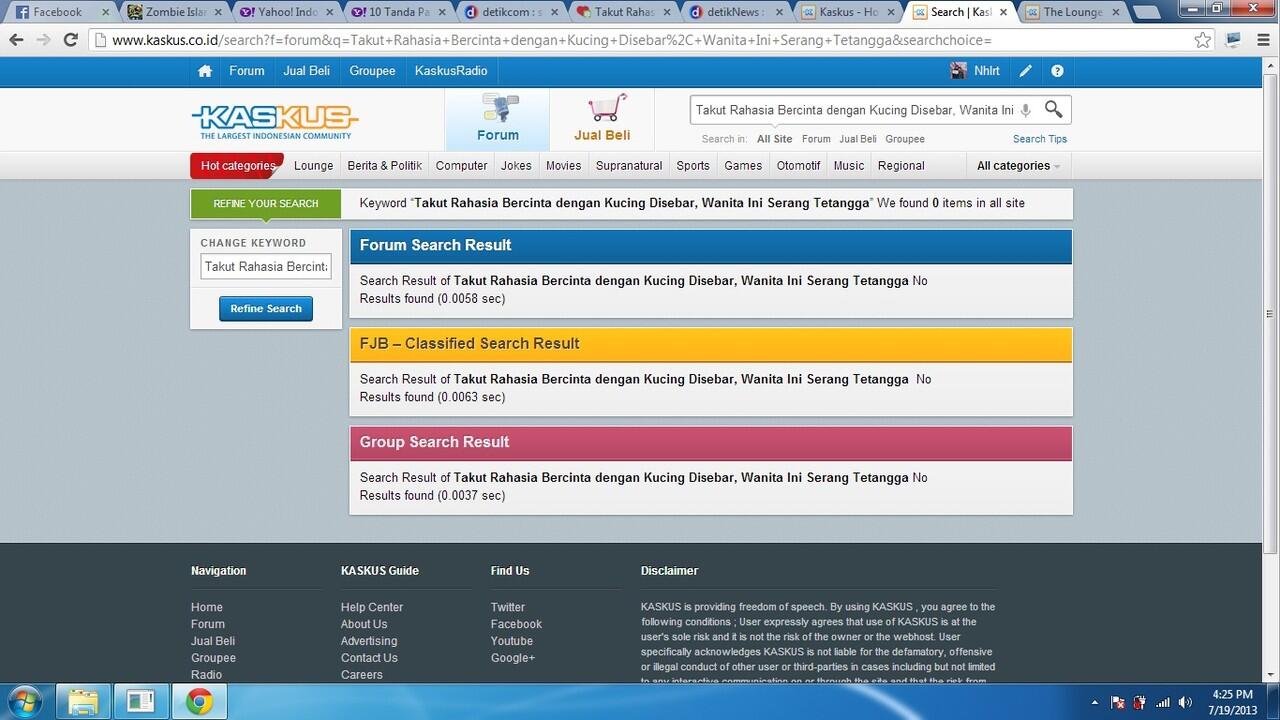Click the browser forward arrow

pyautogui.click(x=43, y=40)
